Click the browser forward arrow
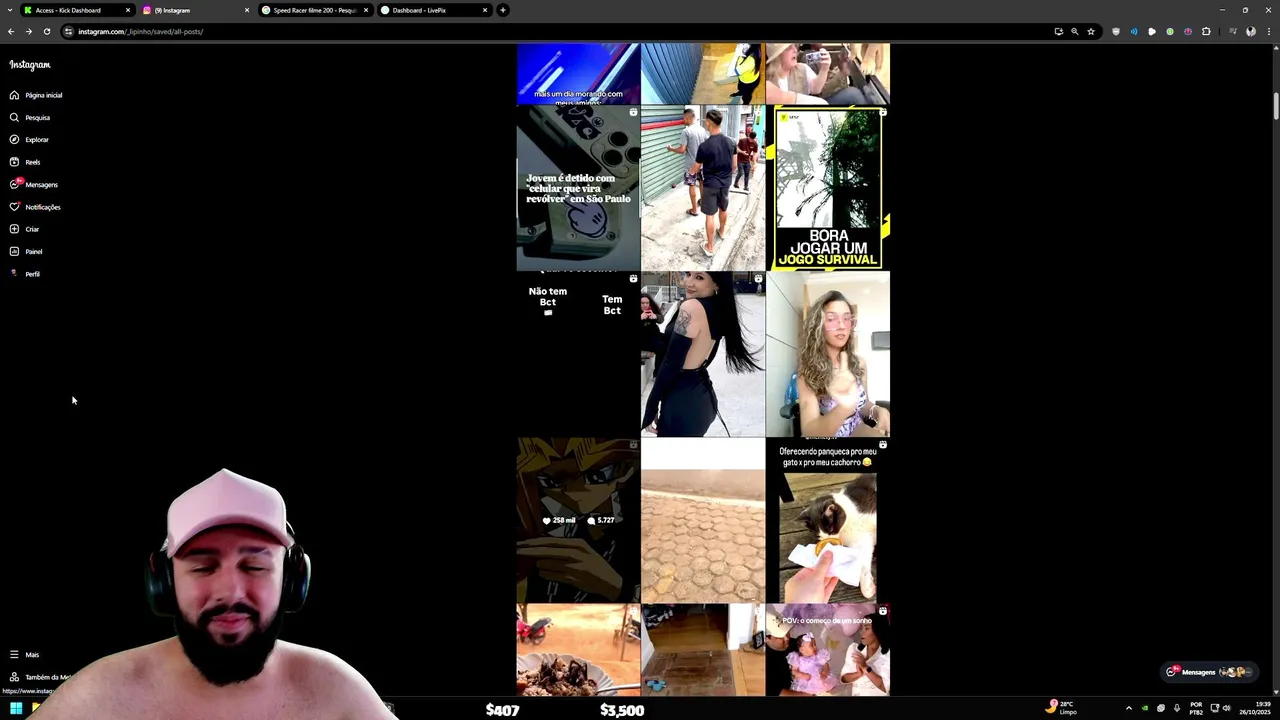The image size is (1280, 720). (28, 31)
